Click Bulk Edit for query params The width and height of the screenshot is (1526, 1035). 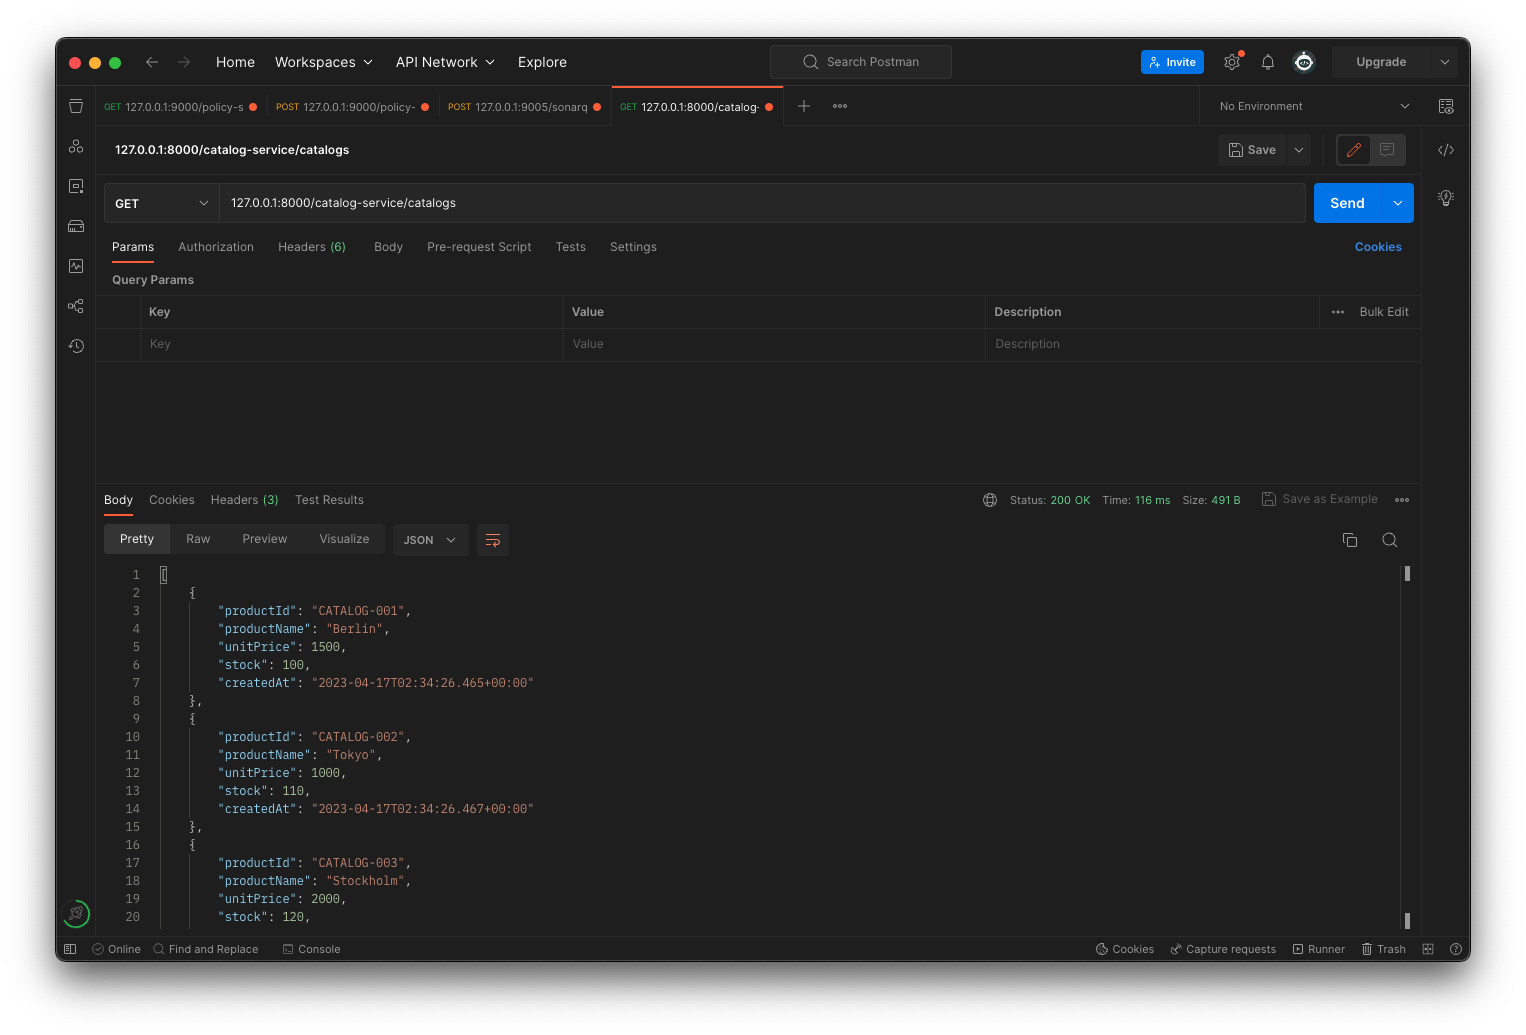pyautogui.click(x=1384, y=312)
